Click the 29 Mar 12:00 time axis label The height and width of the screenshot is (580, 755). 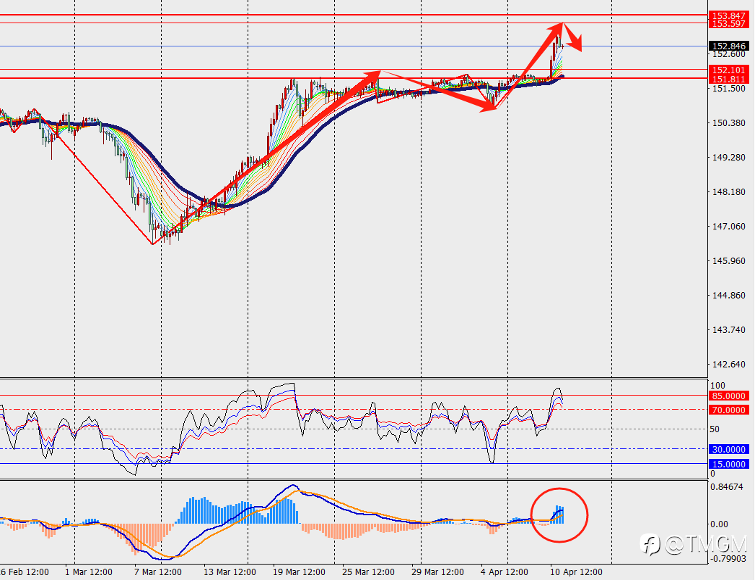coord(438,572)
